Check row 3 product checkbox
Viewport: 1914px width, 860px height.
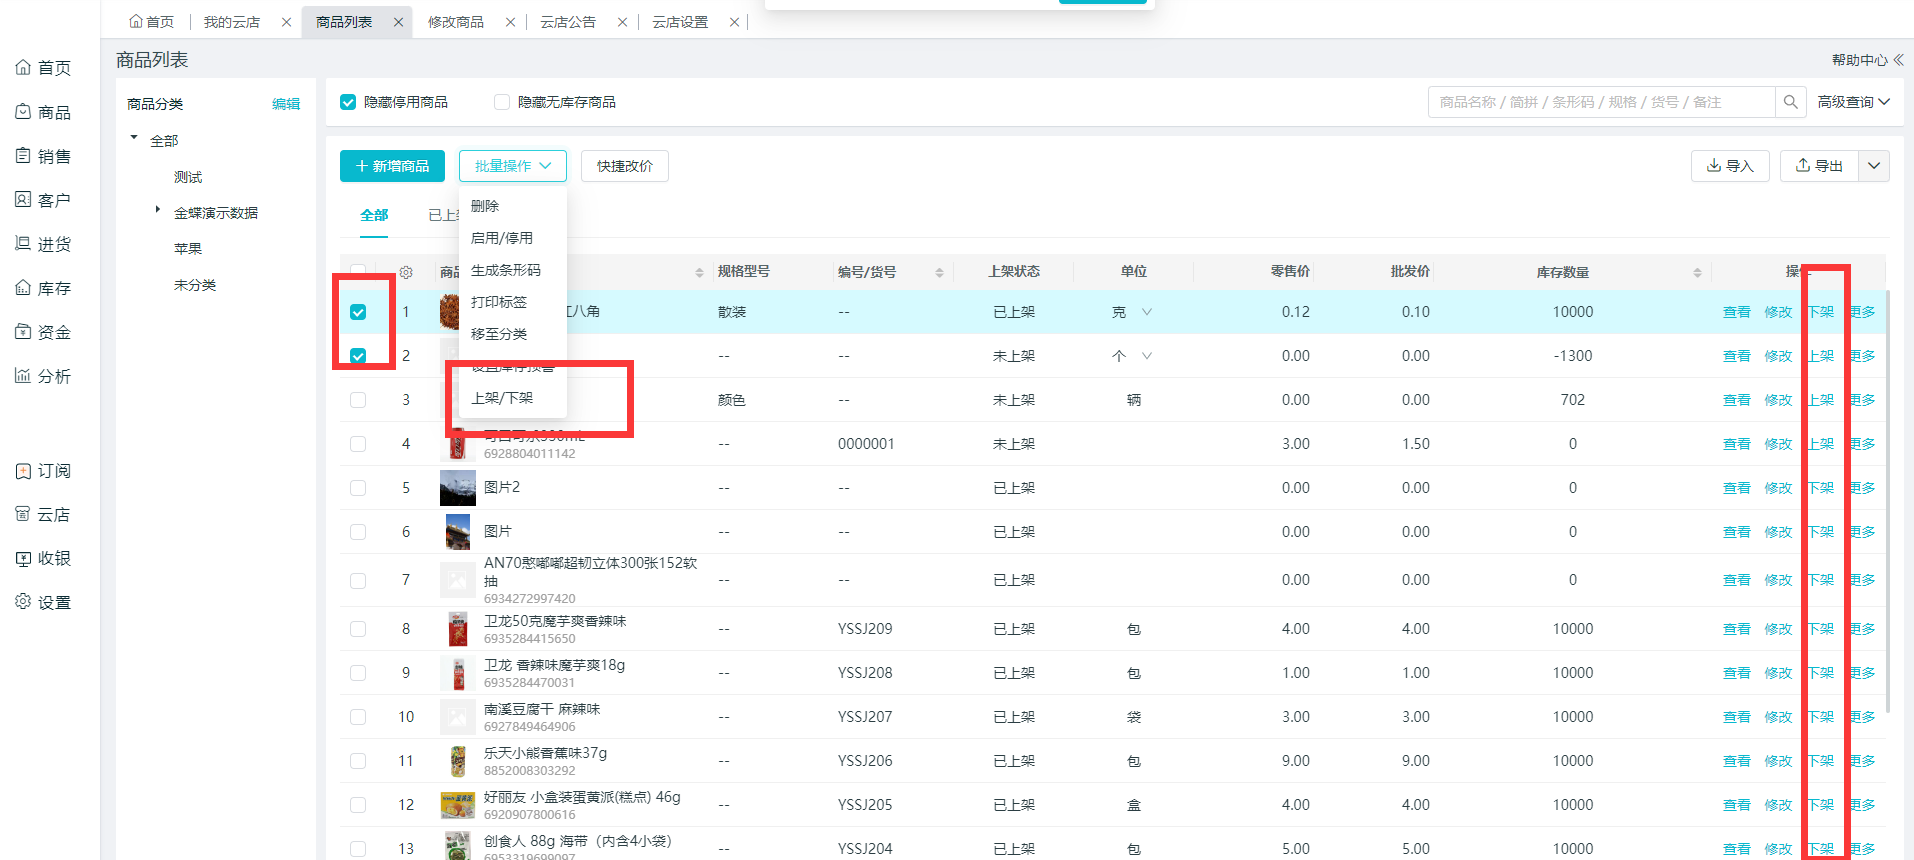[x=358, y=400]
